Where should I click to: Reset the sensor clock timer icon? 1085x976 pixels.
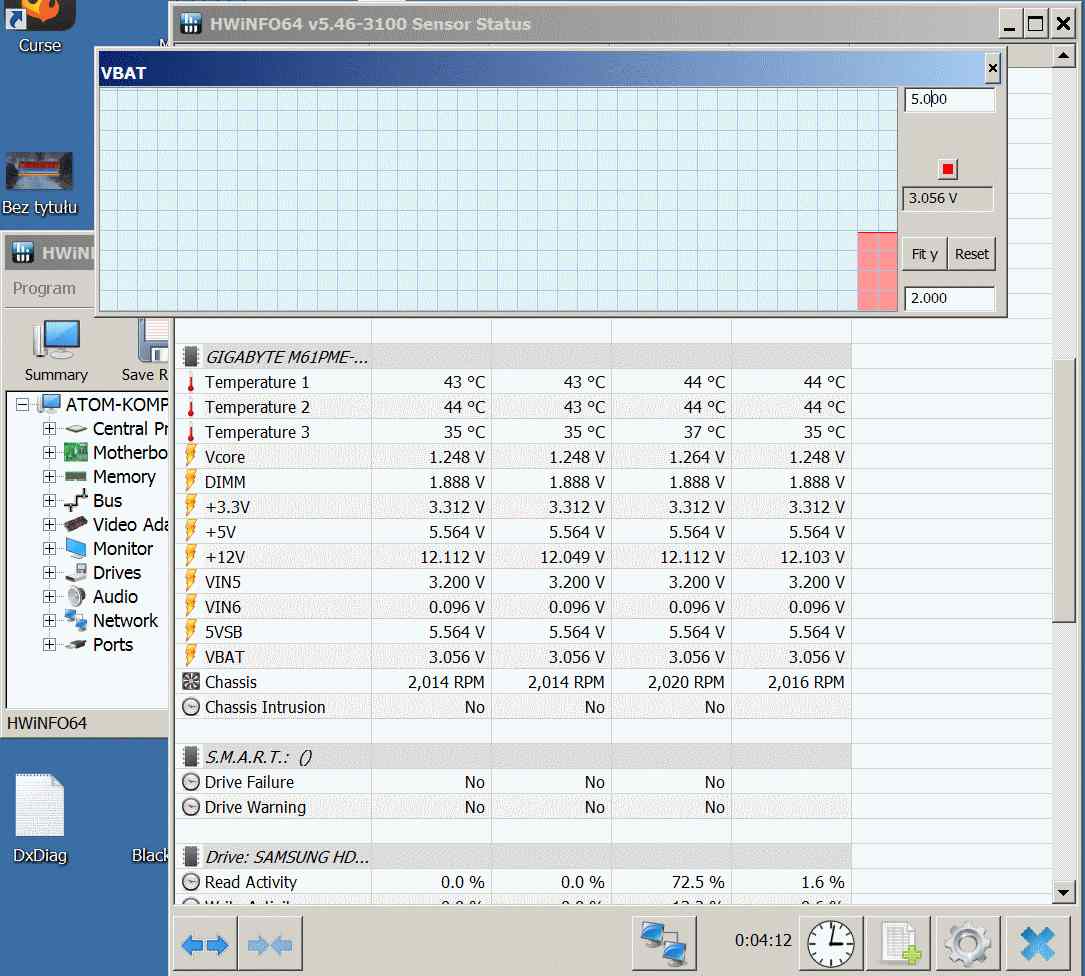831,944
